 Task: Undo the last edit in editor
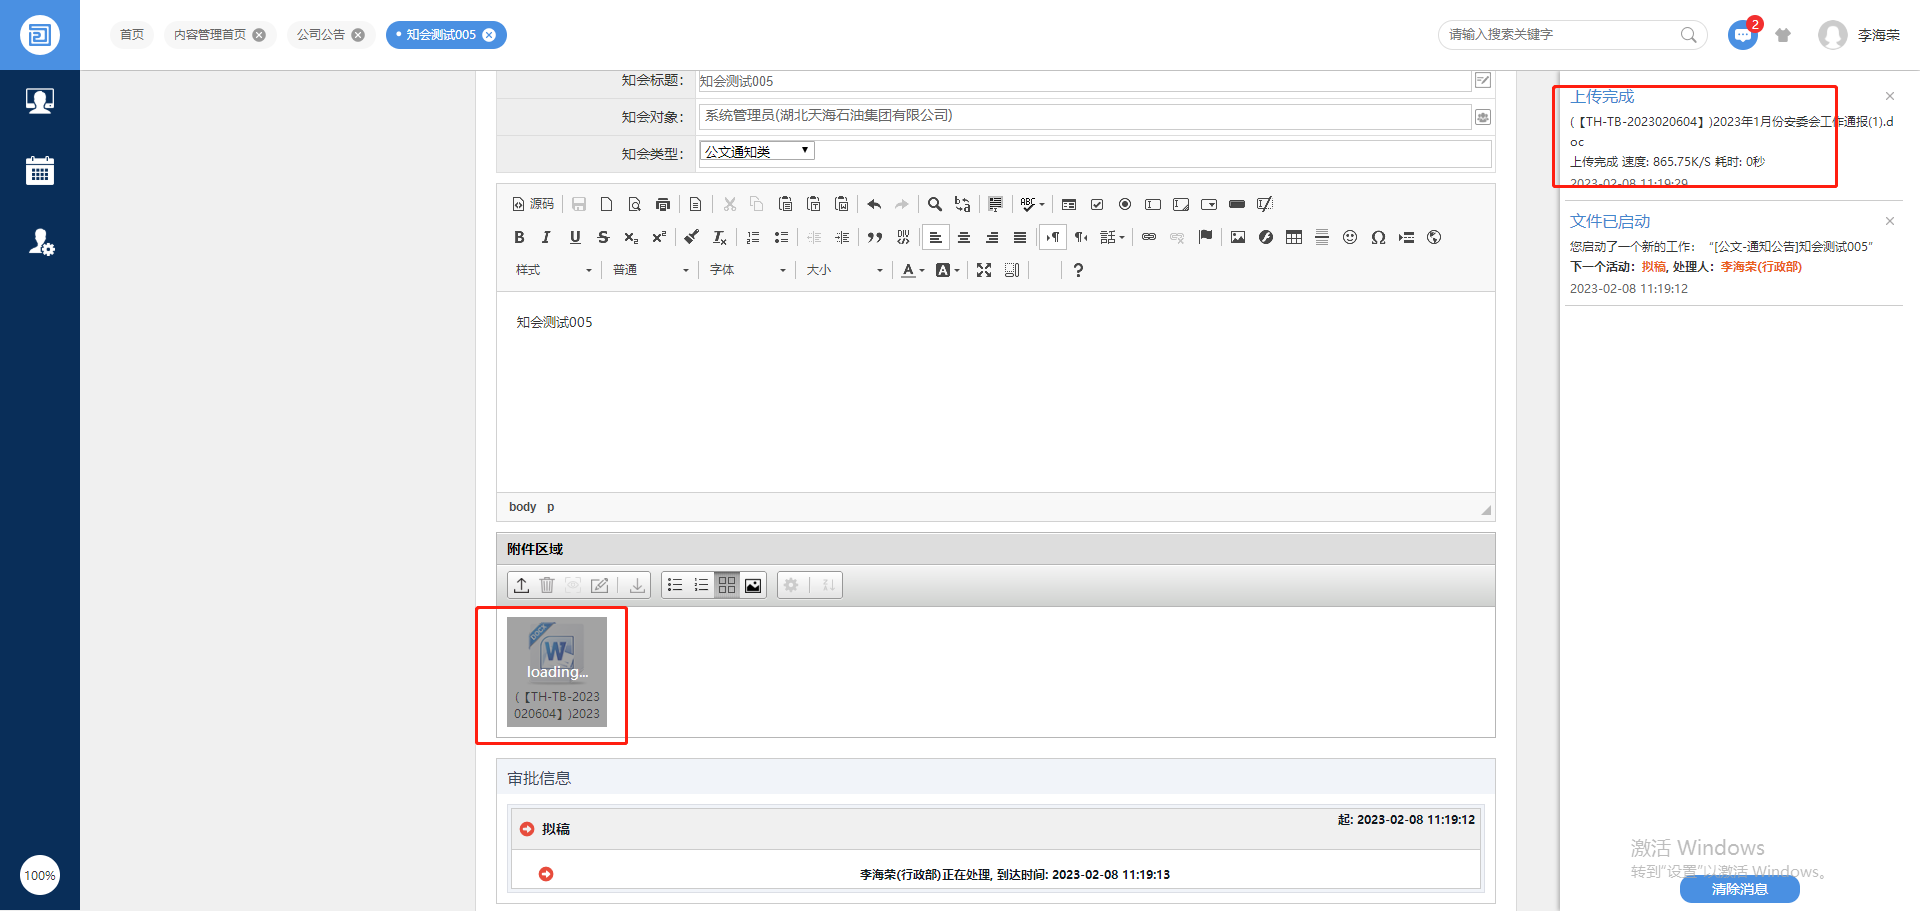[874, 204]
